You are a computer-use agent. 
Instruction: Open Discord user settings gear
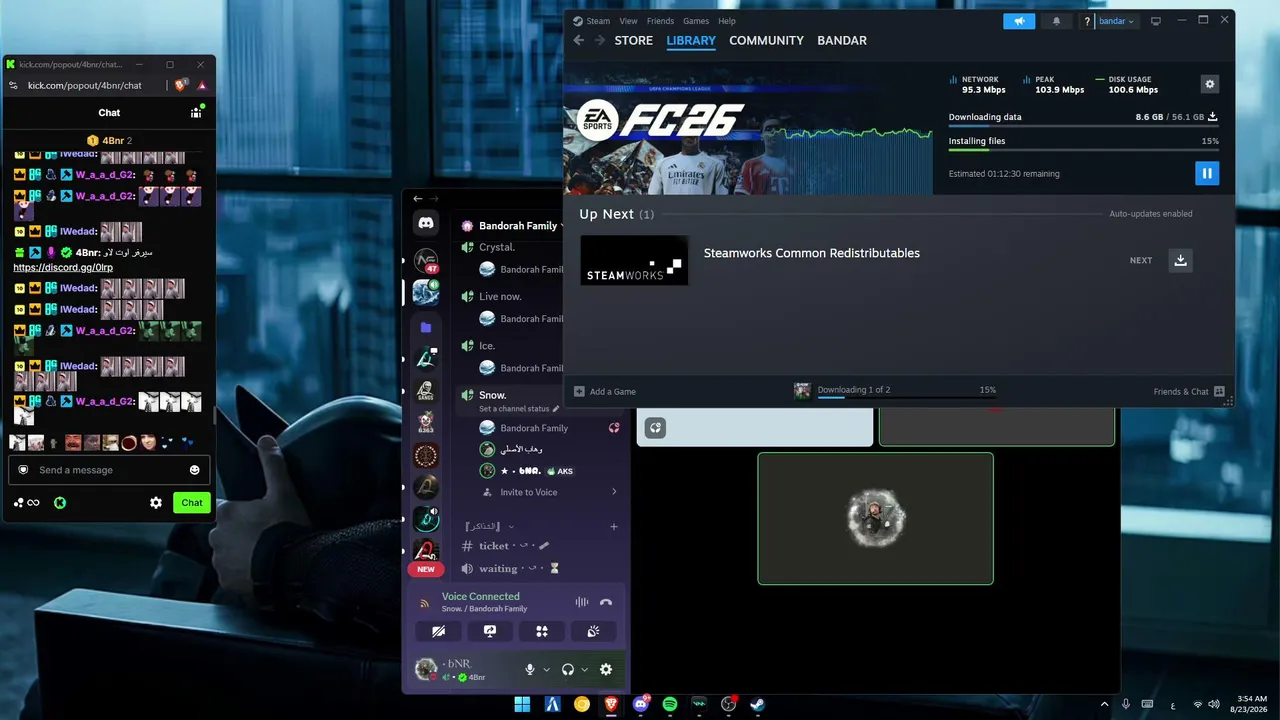[606, 670]
